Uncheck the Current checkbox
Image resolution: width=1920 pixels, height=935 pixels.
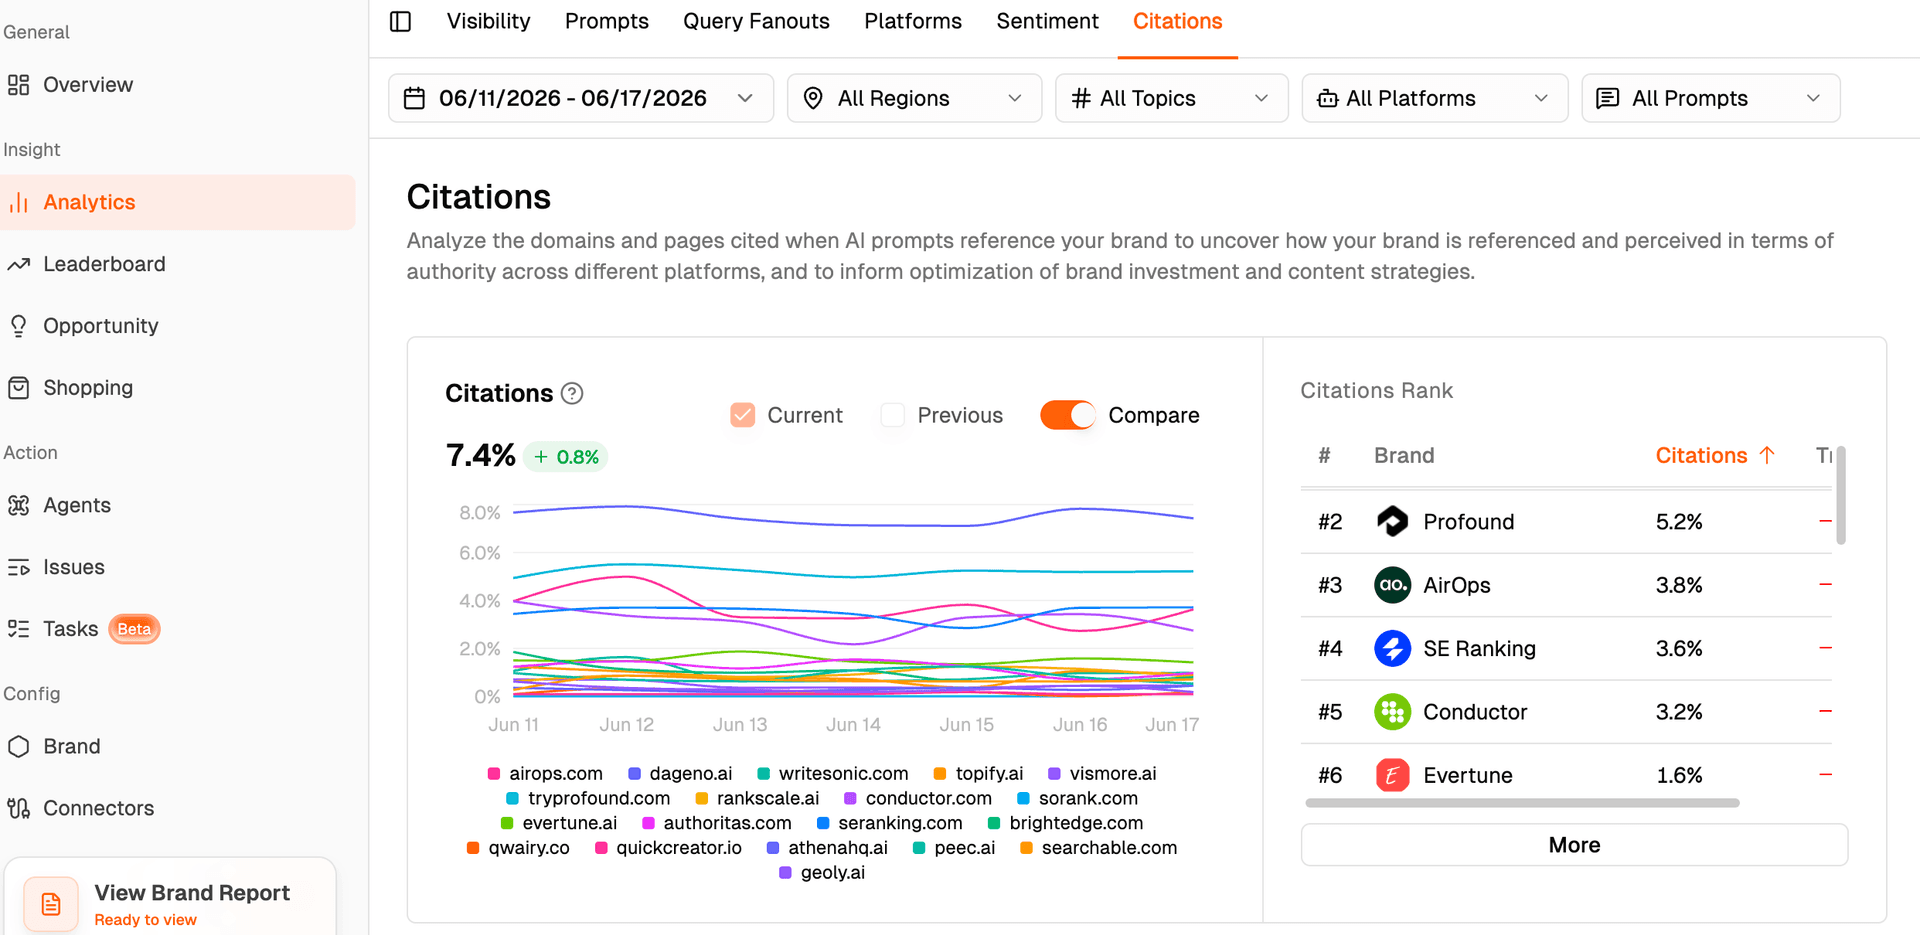743,415
